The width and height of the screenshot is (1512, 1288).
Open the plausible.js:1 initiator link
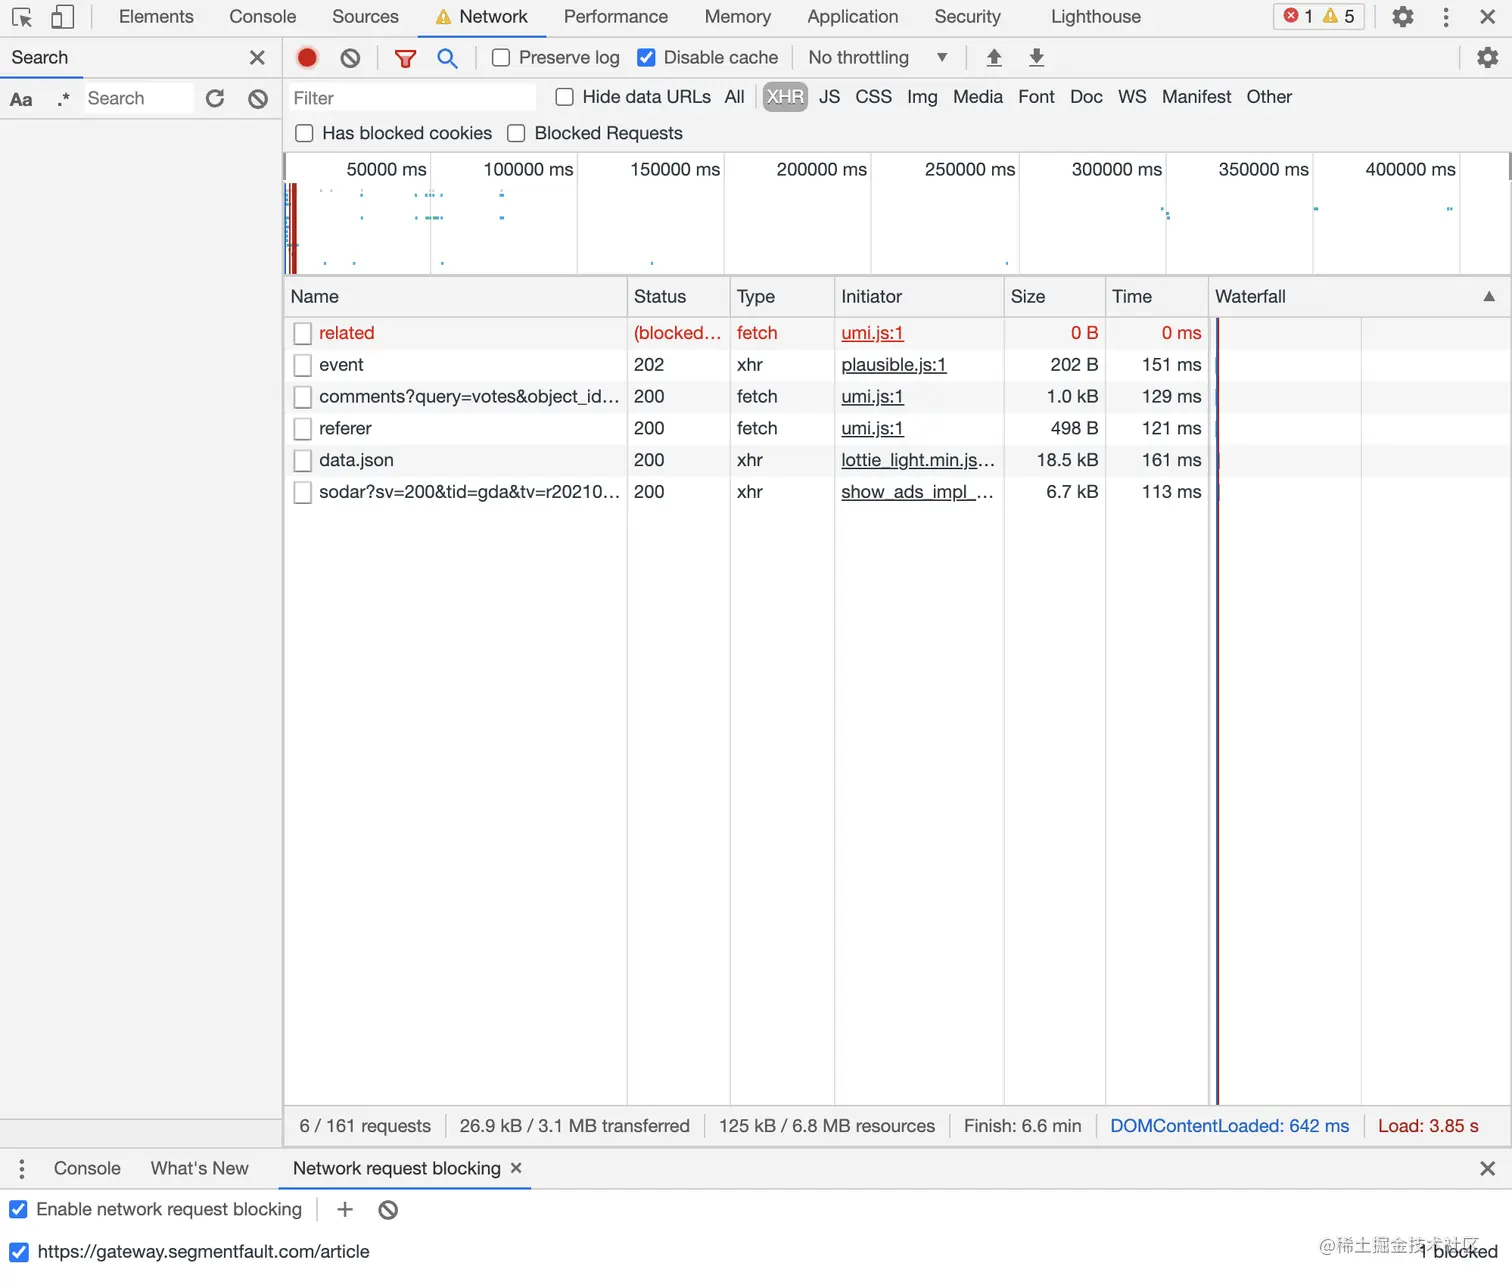(894, 365)
